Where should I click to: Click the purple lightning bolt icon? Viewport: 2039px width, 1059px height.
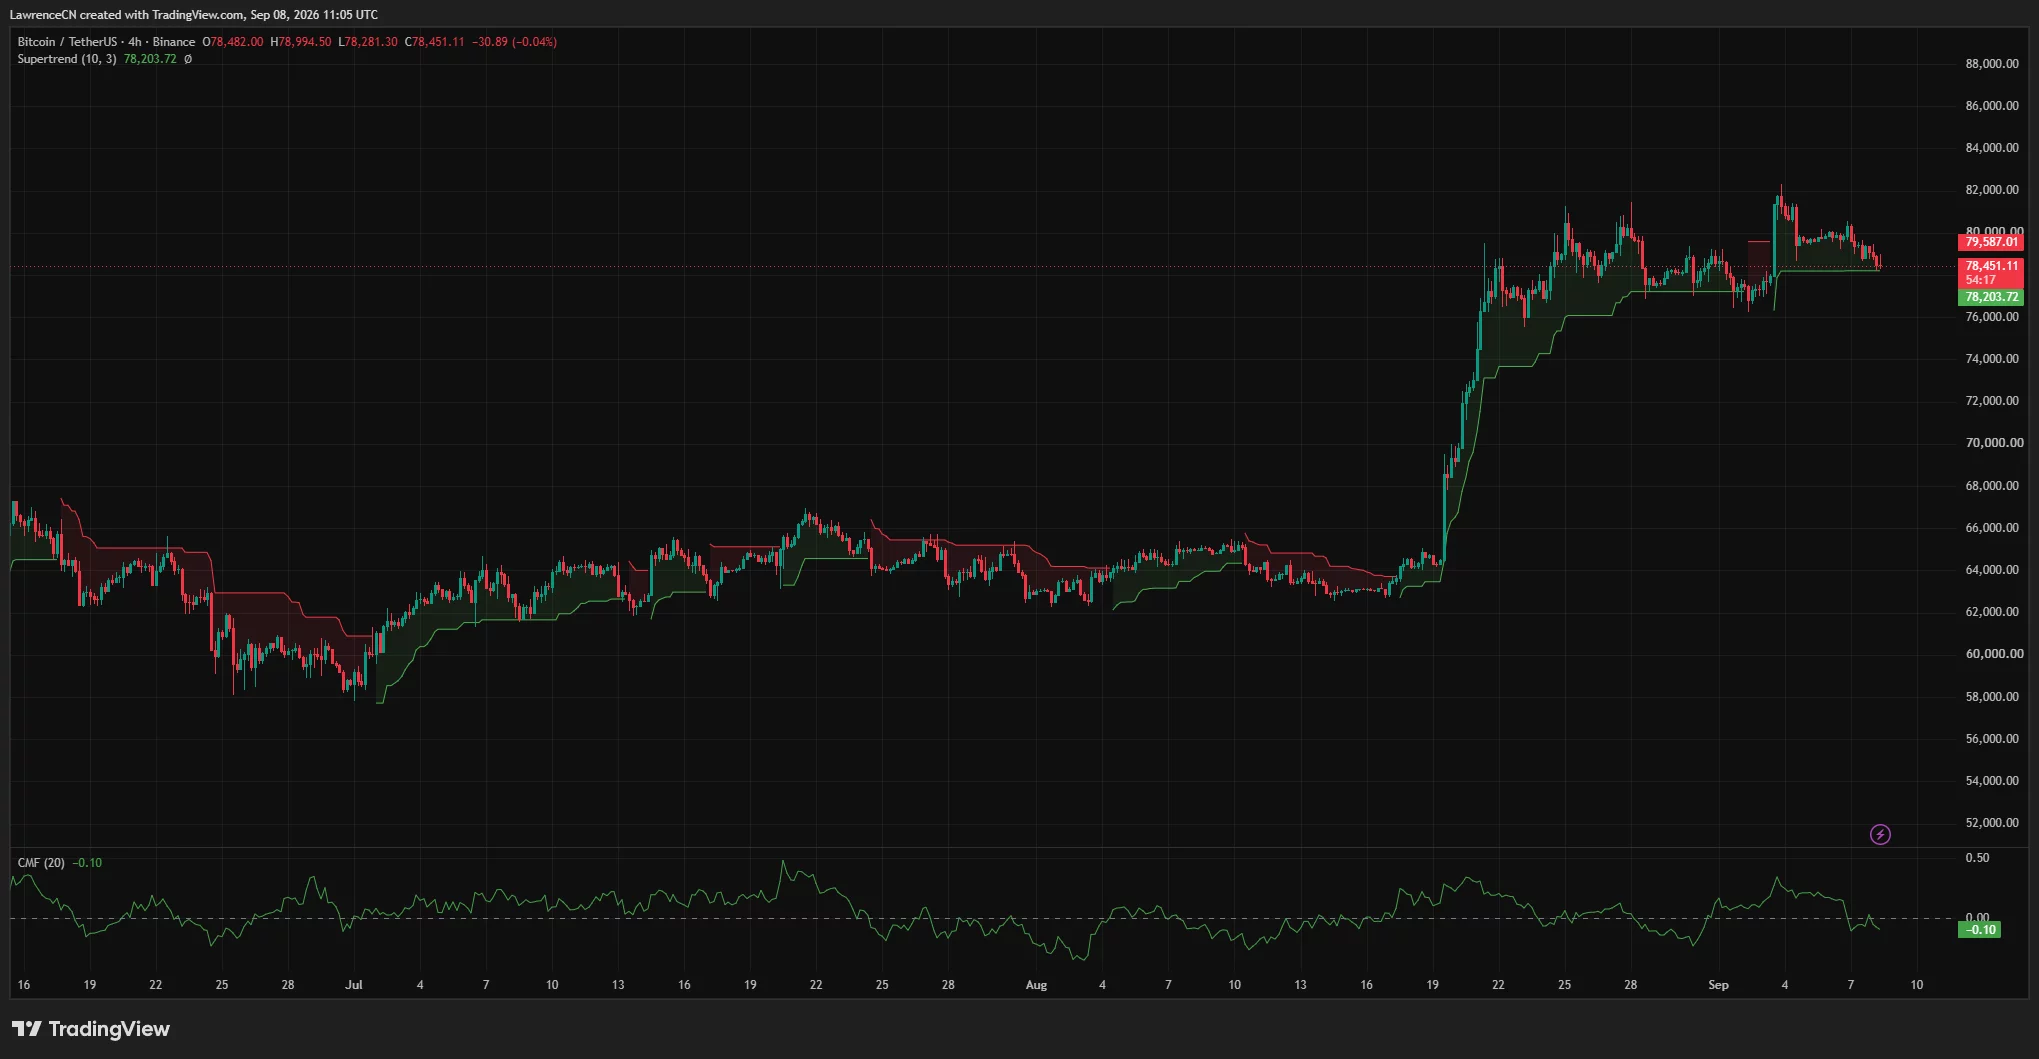tap(1880, 834)
